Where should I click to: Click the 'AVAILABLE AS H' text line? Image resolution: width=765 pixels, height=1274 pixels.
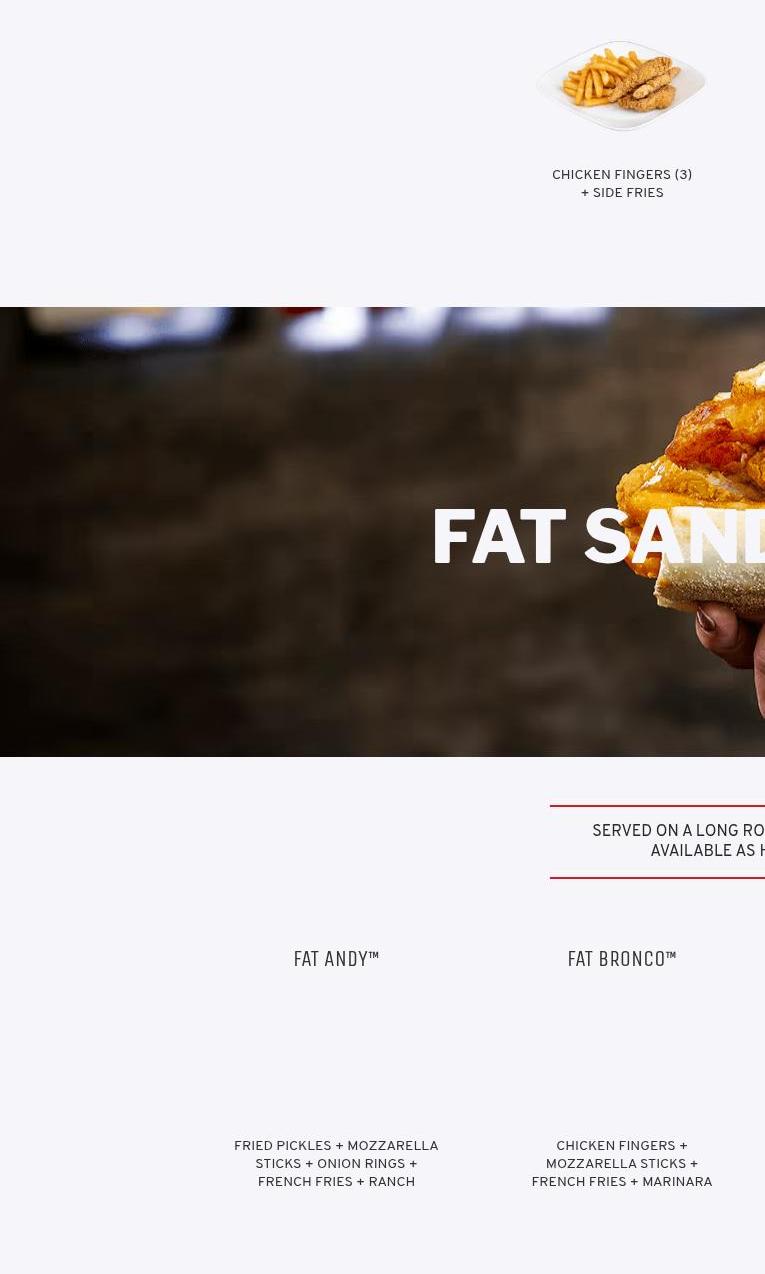click(707, 851)
